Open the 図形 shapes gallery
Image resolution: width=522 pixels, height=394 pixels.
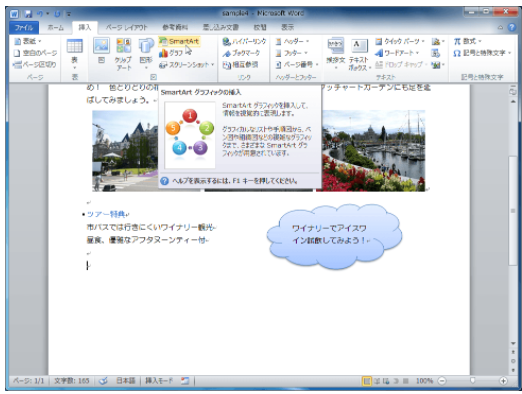coord(146,54)
